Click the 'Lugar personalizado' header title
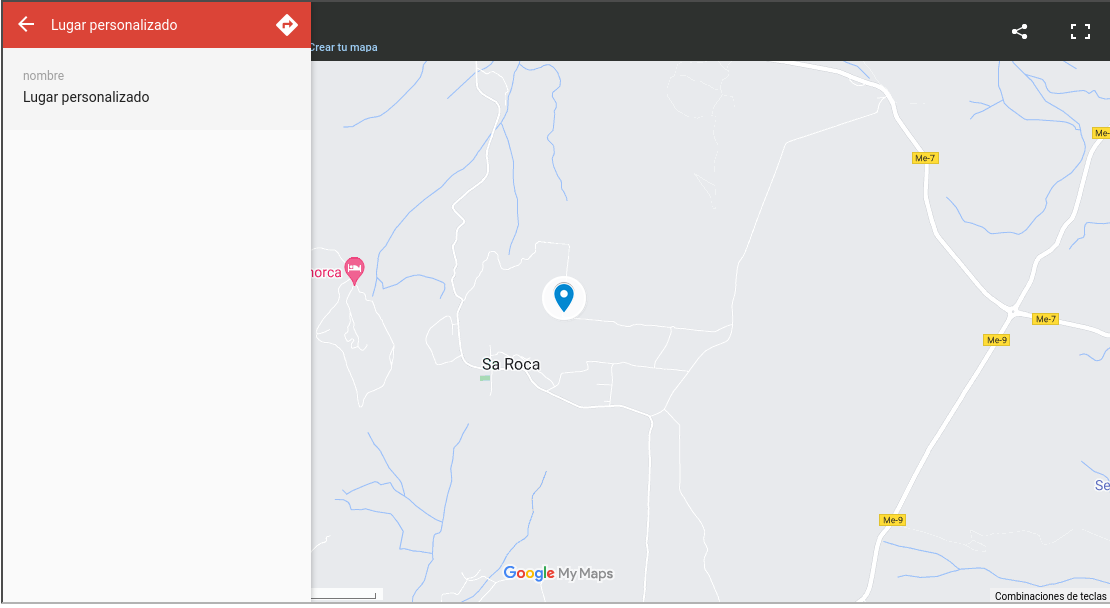This screenshot has height=608, width=1110. point(114,25)
